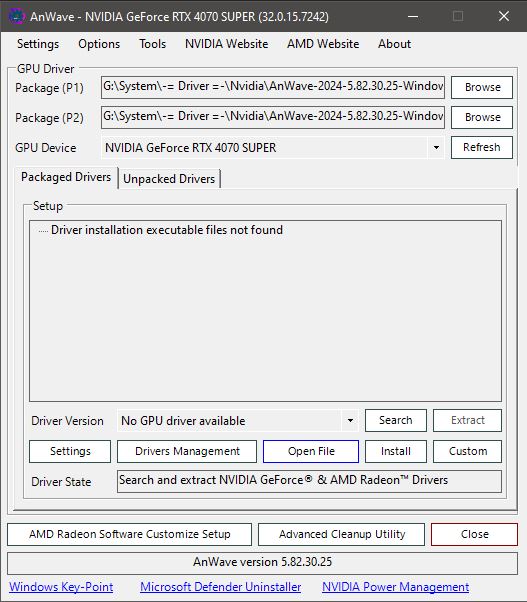527x602 pixels.
Task: Click the Package (P1) path field
Action: coord(273,87)
